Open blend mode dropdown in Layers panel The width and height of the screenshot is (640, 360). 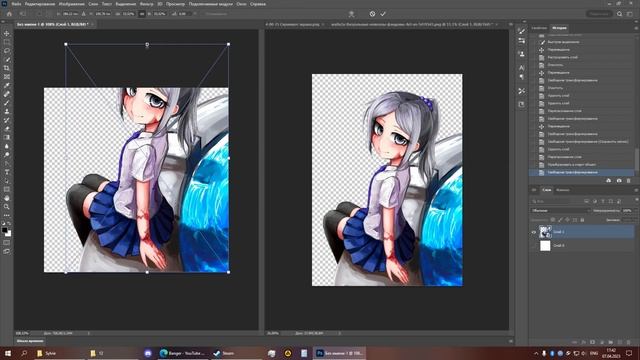tap(561, 211)
